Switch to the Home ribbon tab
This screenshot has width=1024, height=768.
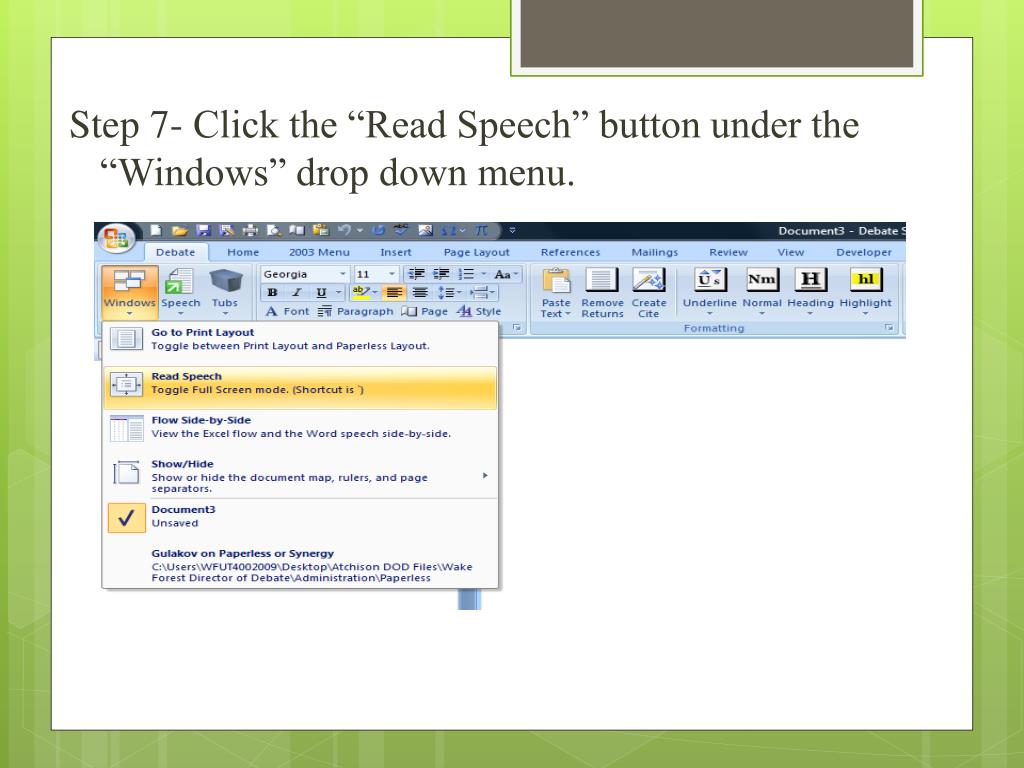coord(243,252)
